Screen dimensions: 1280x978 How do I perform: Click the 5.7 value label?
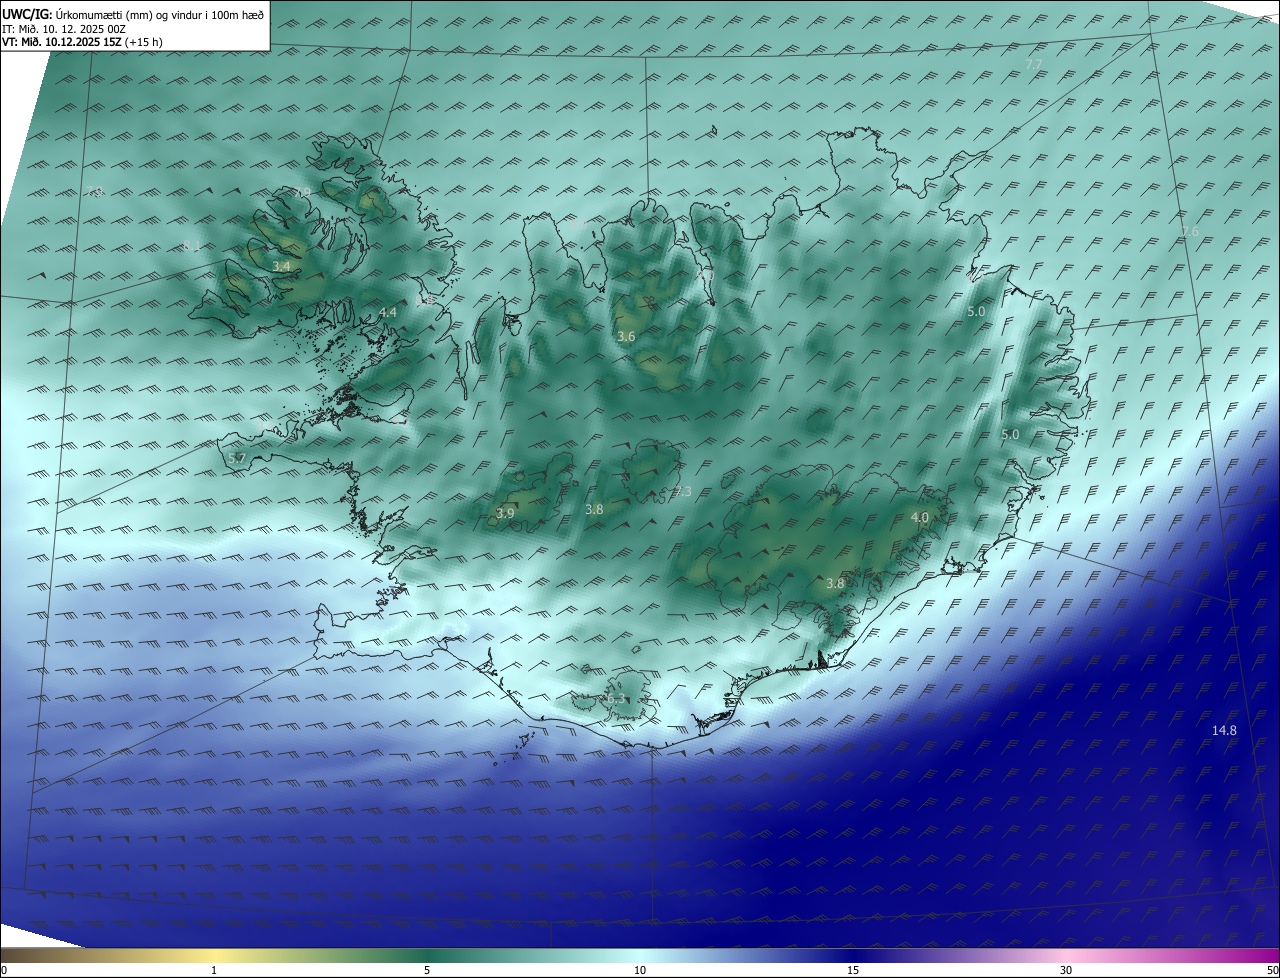pos(237,458)
